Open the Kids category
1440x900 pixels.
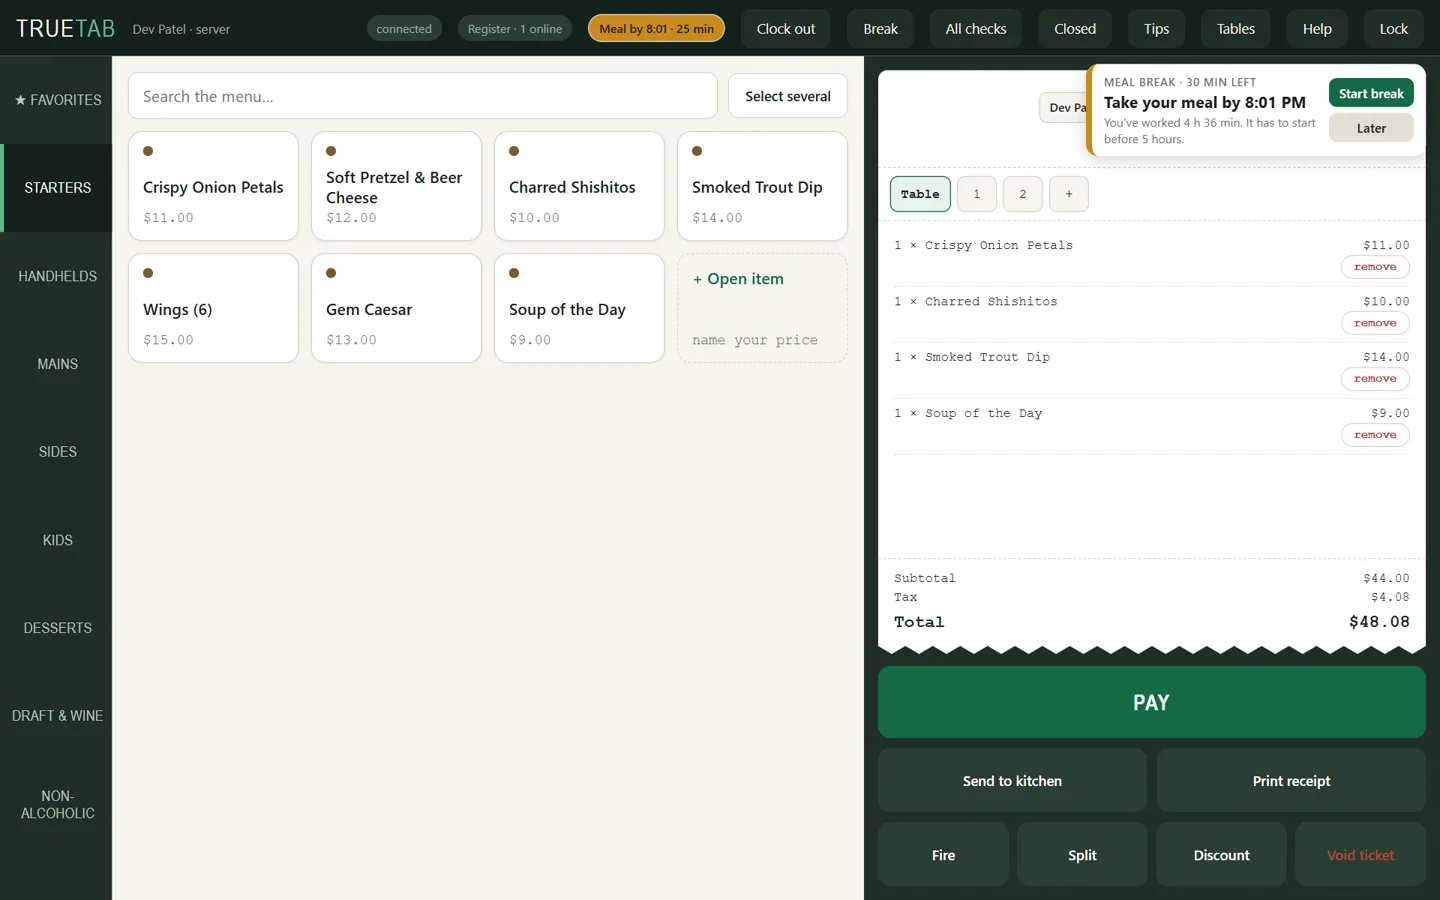57,540
